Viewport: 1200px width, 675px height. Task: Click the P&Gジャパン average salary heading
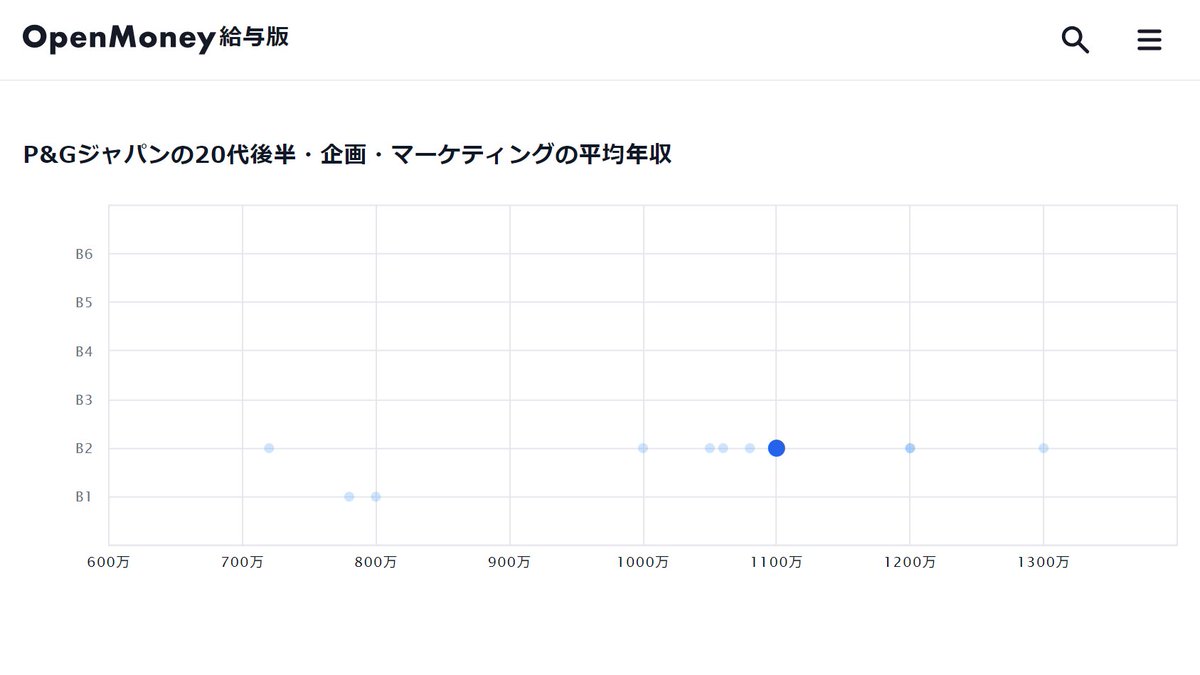[x=347, y=155]
